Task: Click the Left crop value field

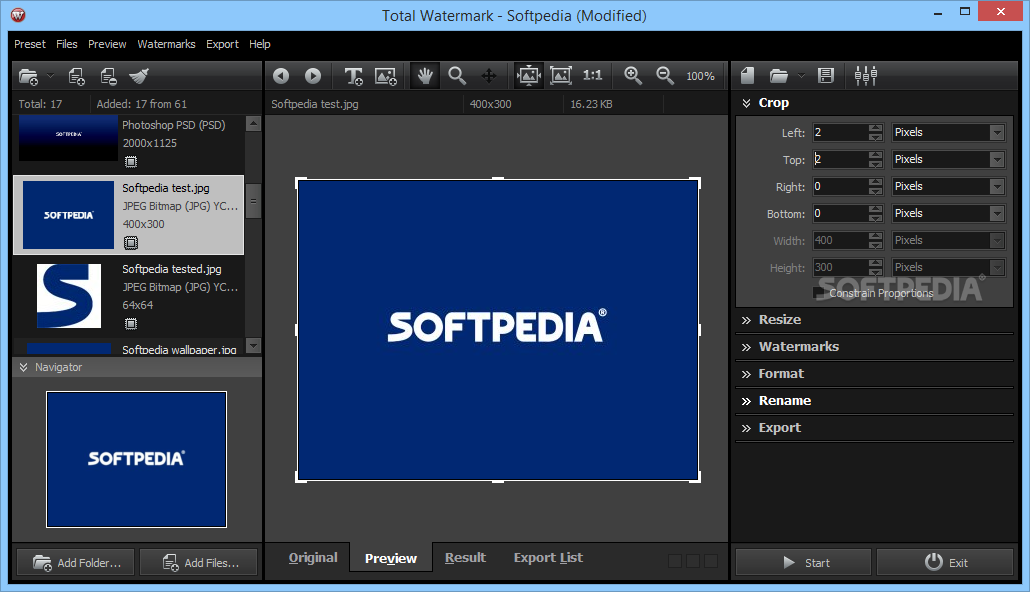Action: click(x=840, y=133)
